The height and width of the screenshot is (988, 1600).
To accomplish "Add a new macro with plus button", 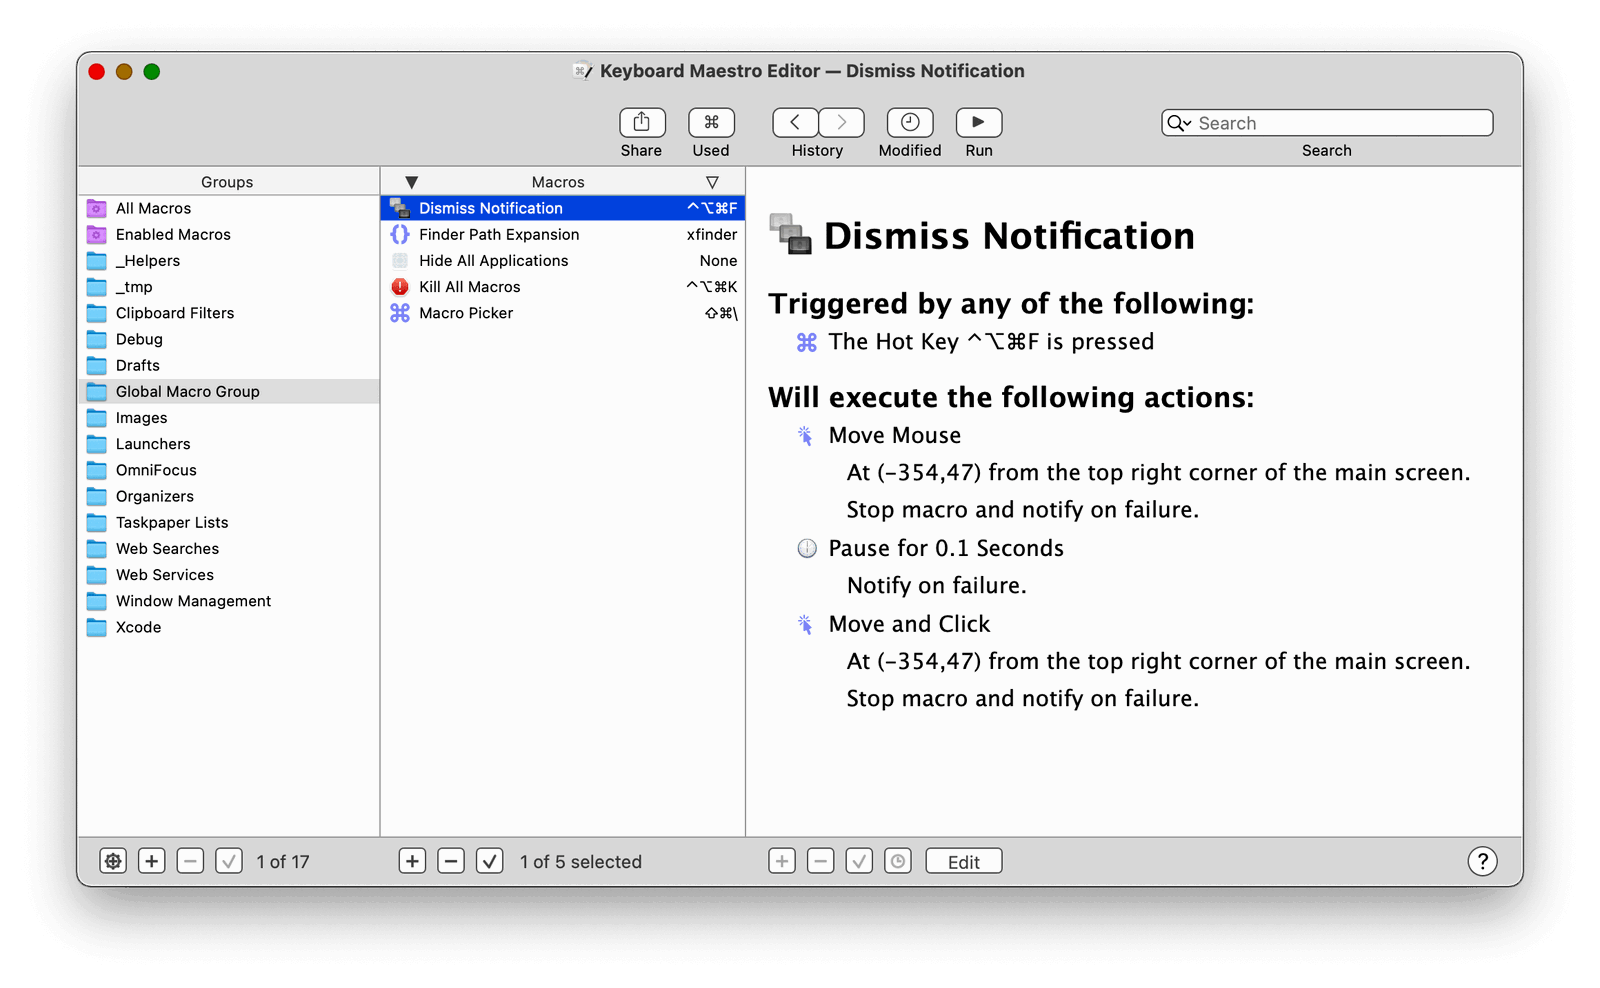I will point(412,861).
